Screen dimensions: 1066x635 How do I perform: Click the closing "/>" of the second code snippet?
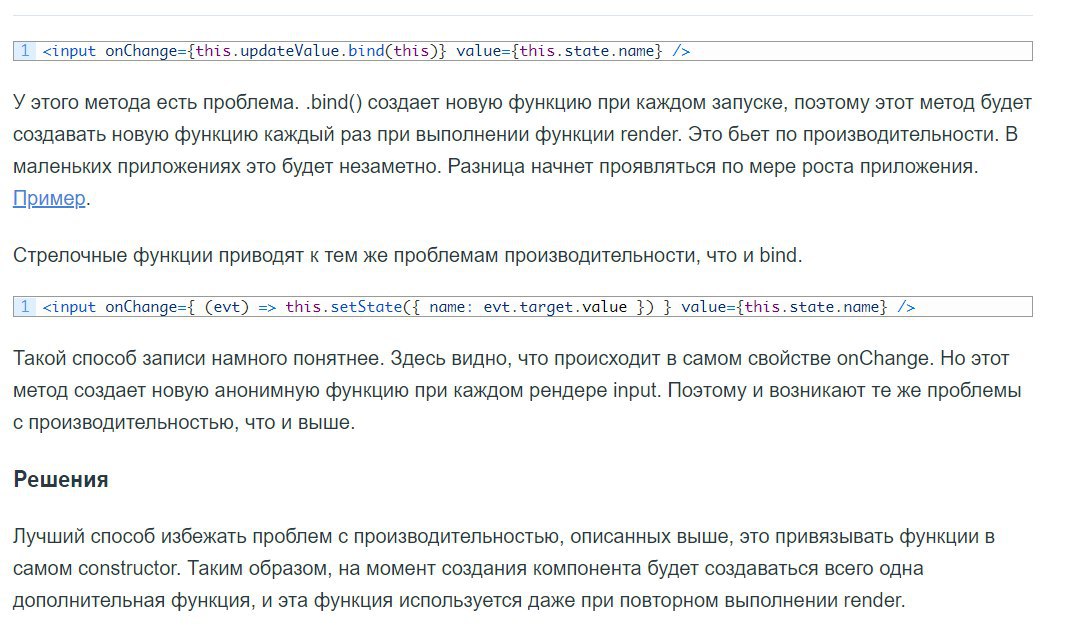[906, 307]
